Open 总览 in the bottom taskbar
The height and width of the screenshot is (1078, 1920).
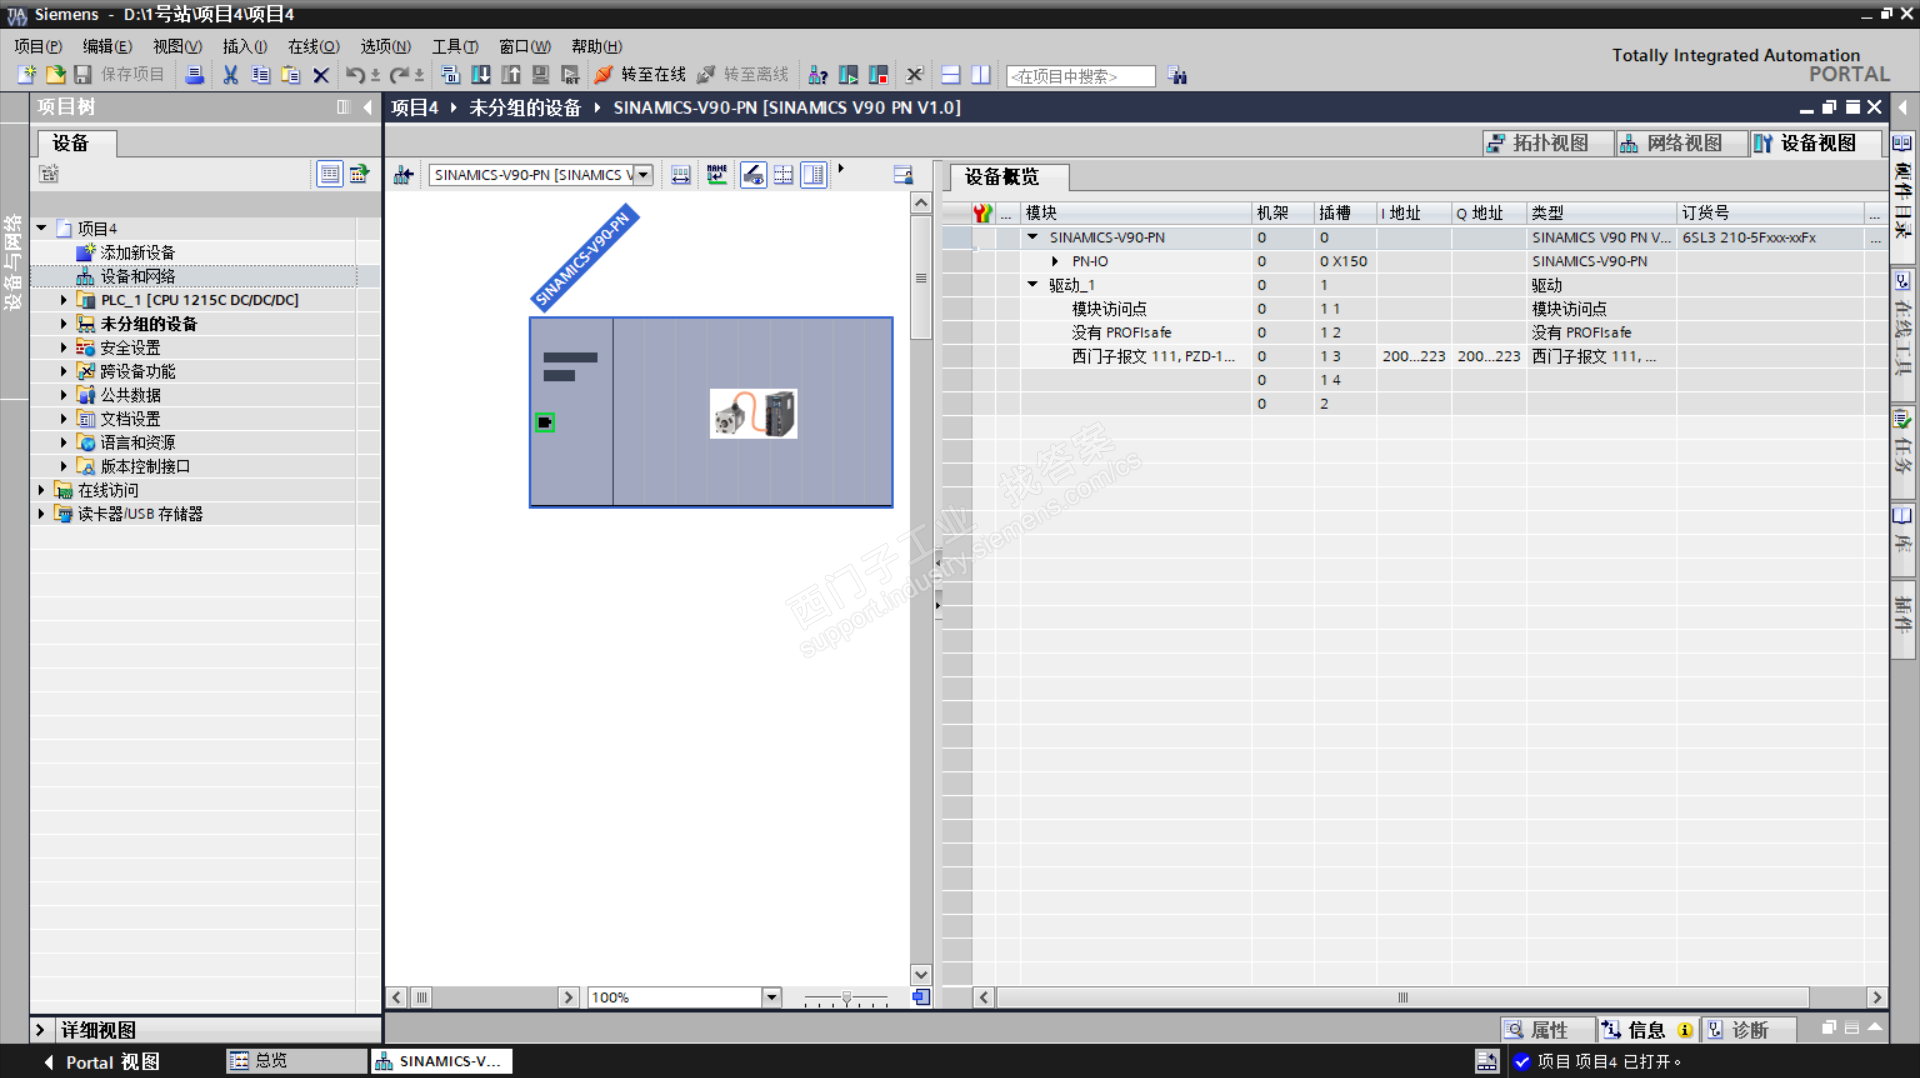(297, 1061)
